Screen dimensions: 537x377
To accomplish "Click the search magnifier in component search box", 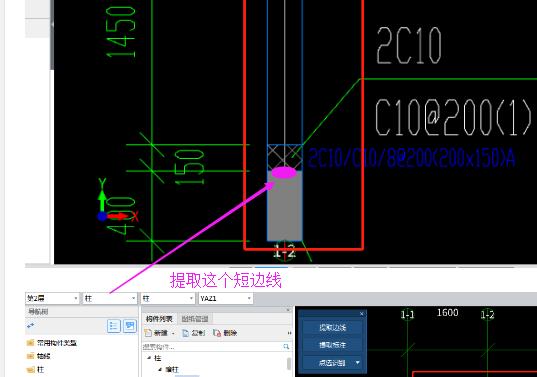I will [x=286, y=347].
